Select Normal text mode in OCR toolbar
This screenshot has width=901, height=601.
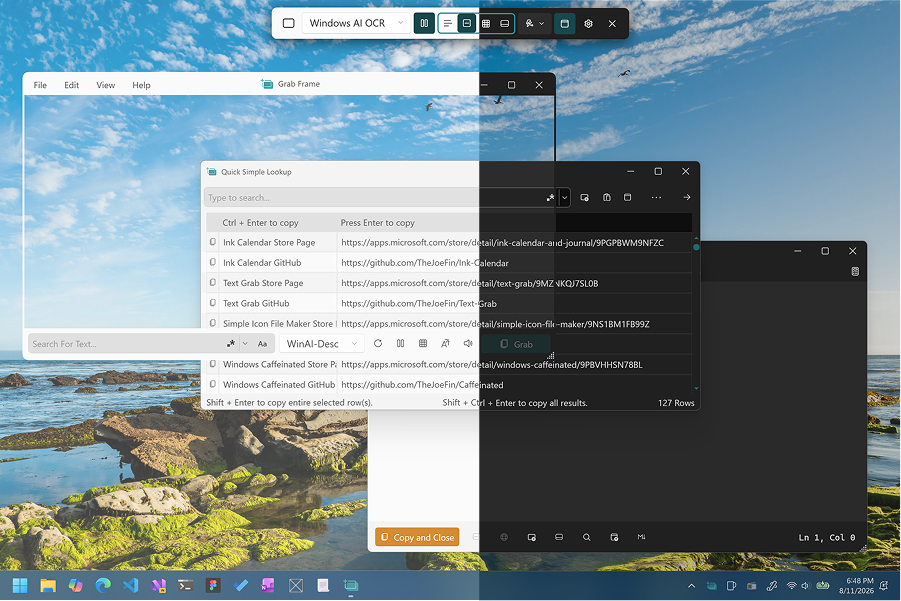click(x=448, y=24)
